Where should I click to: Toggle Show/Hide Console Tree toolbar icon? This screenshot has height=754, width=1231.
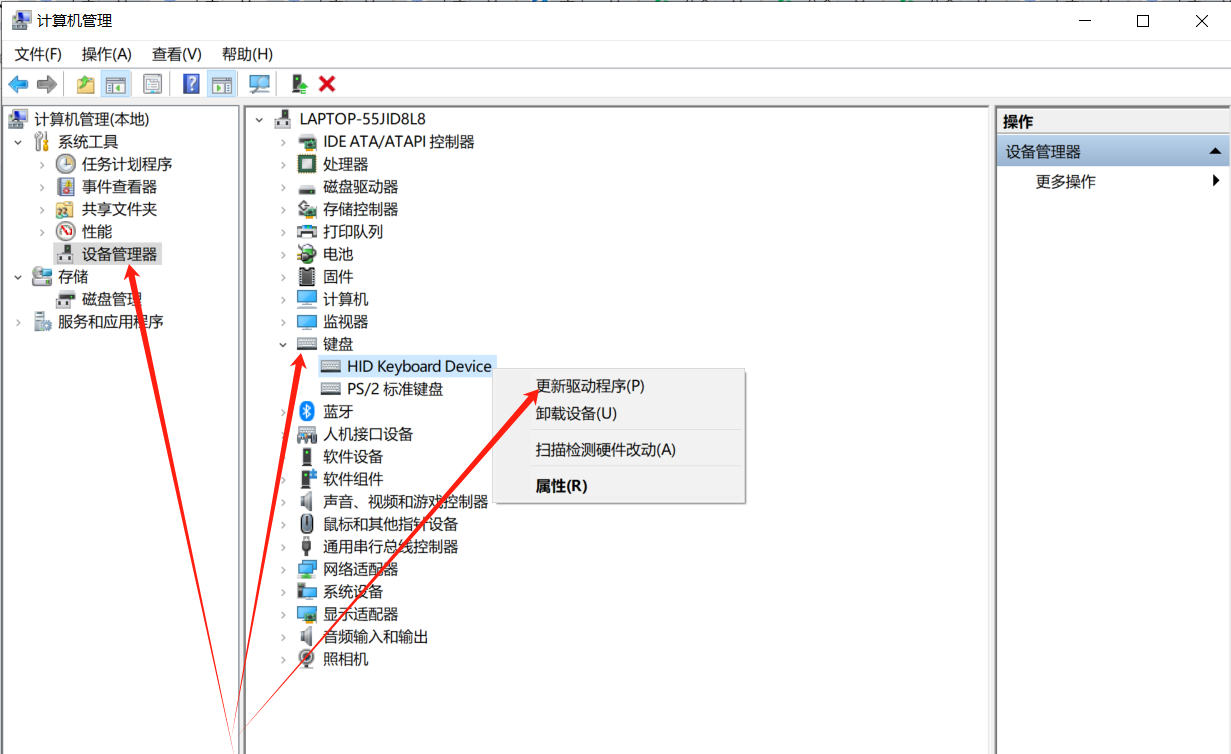tap(116, 84)
